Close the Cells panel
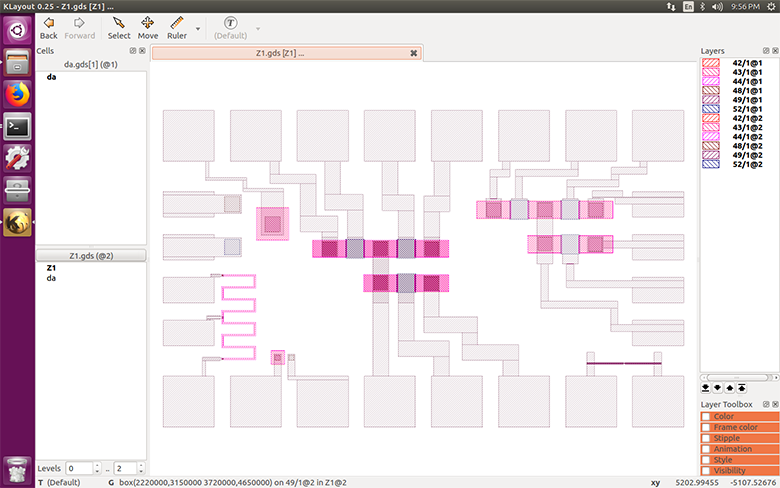 [142, 51]
